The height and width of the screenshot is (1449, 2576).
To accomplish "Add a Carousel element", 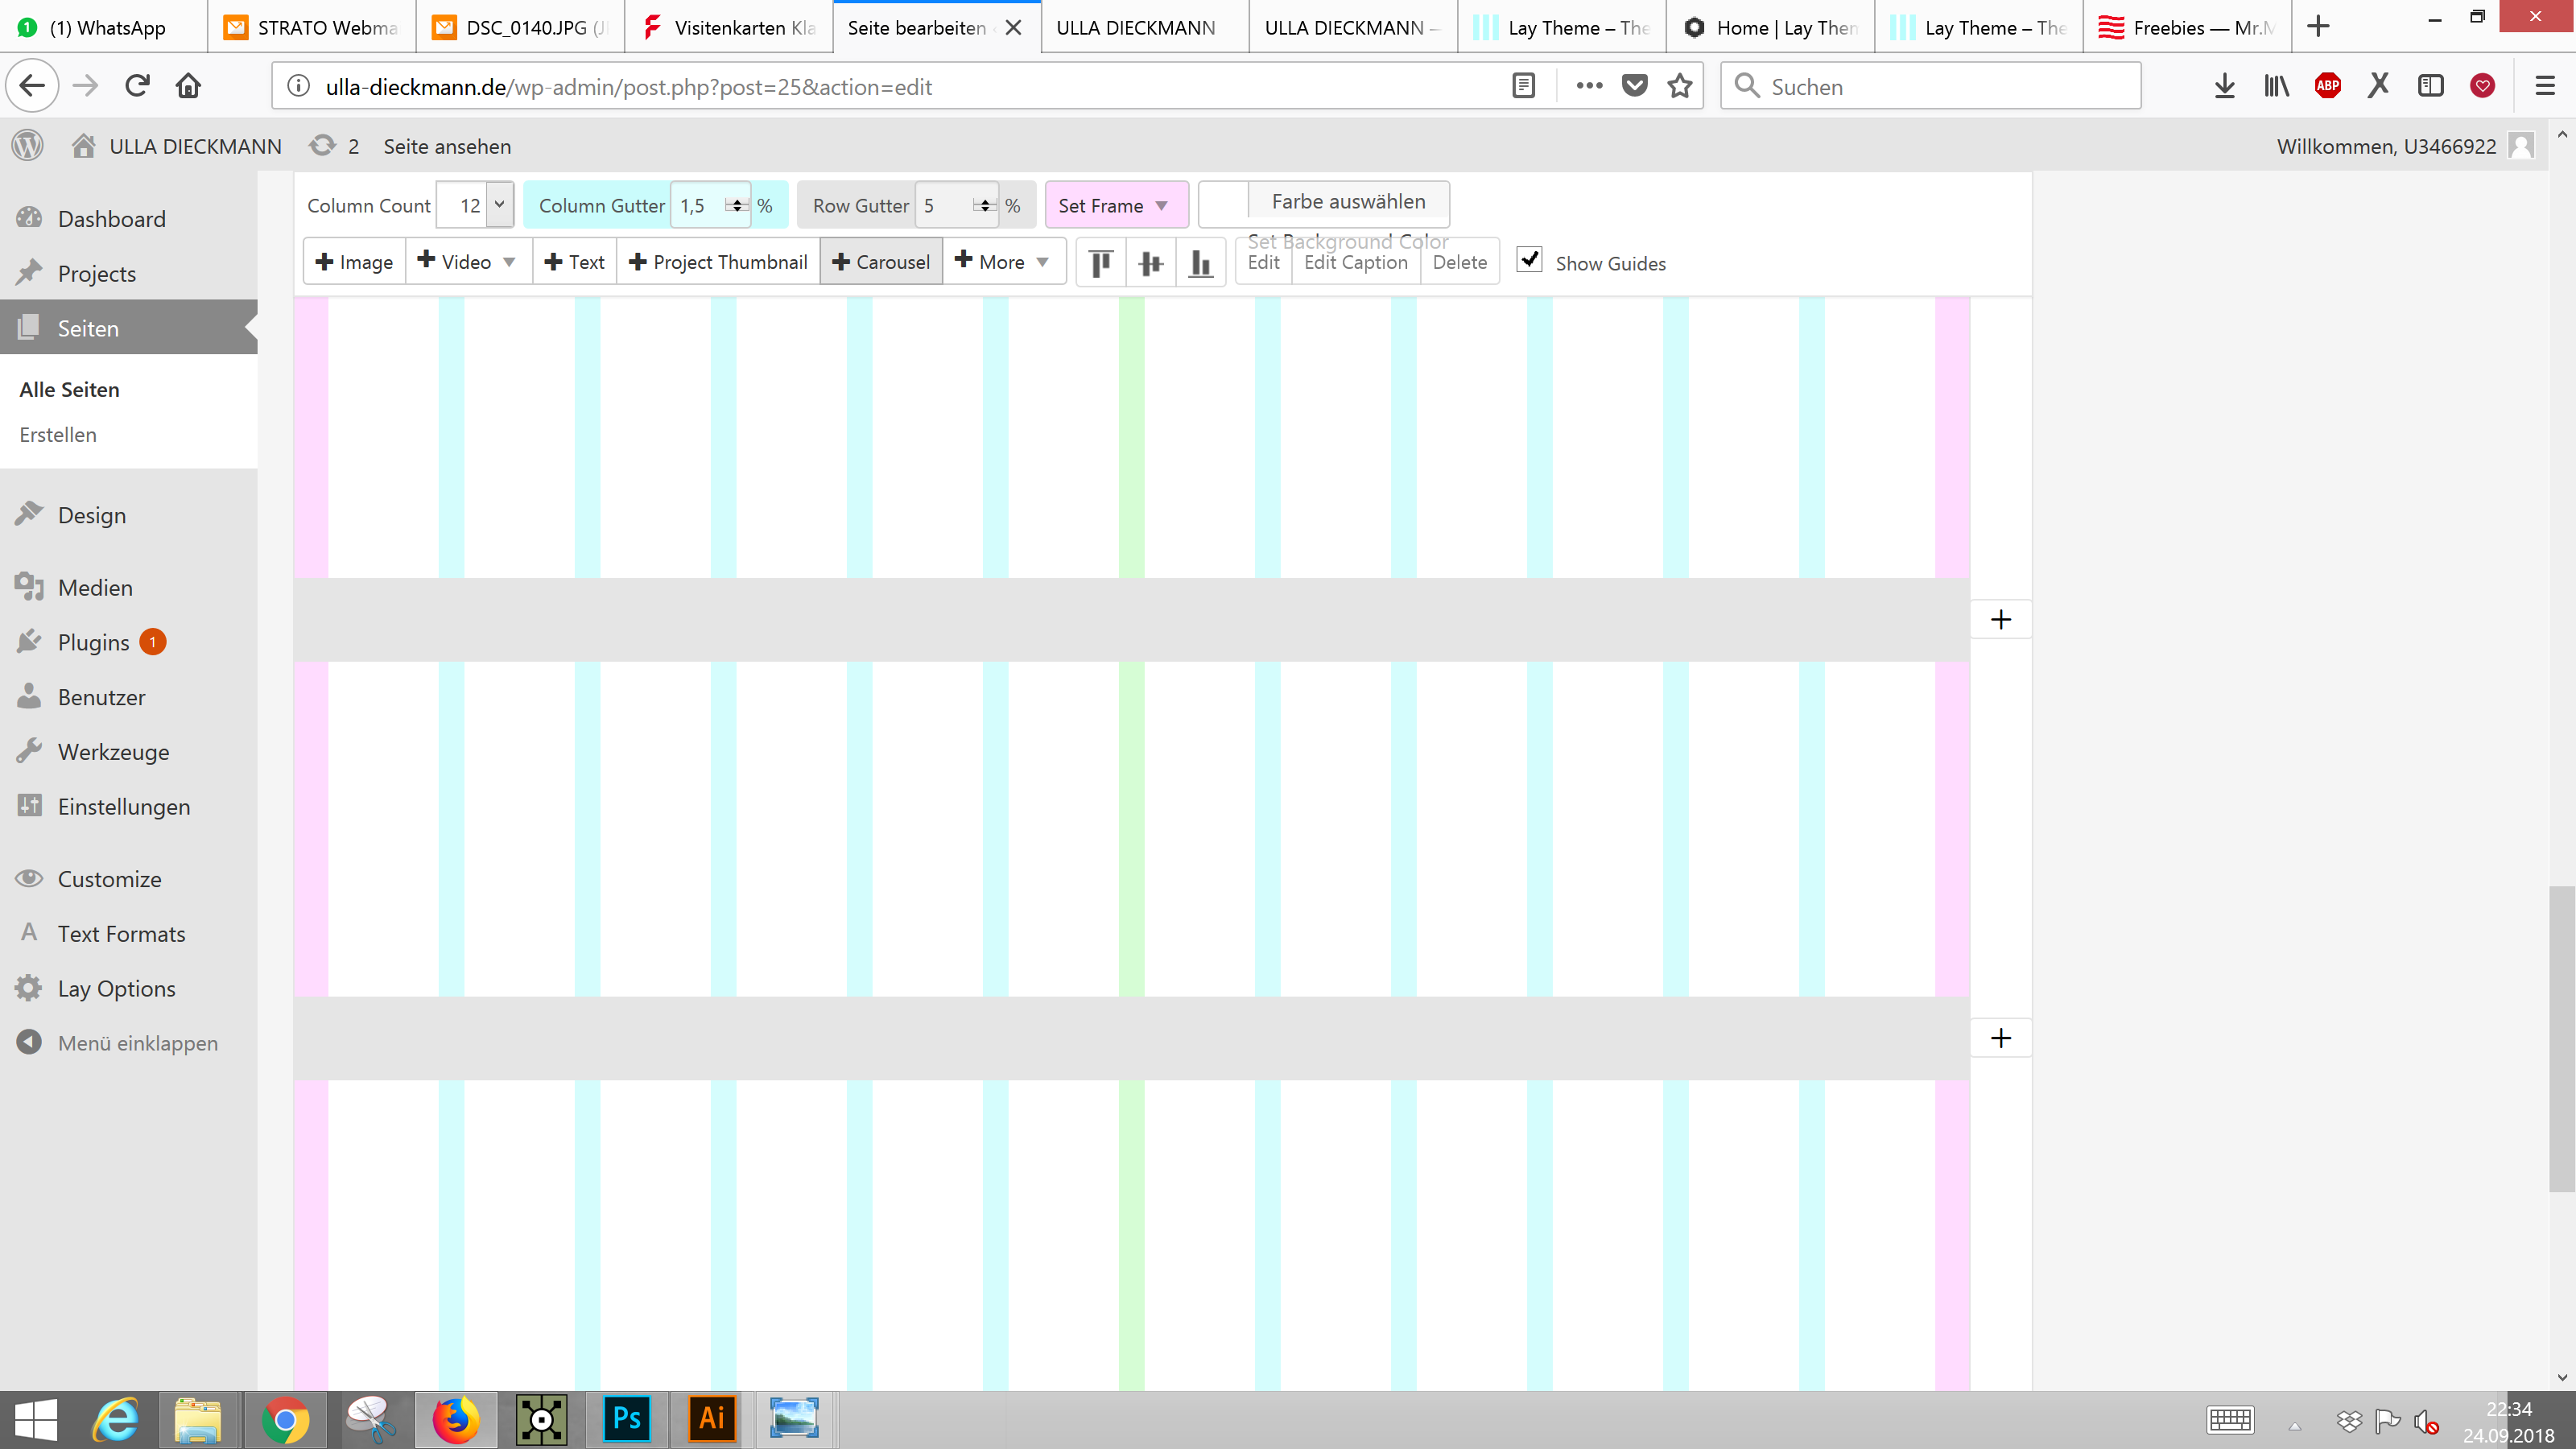I will click(881, 262).
